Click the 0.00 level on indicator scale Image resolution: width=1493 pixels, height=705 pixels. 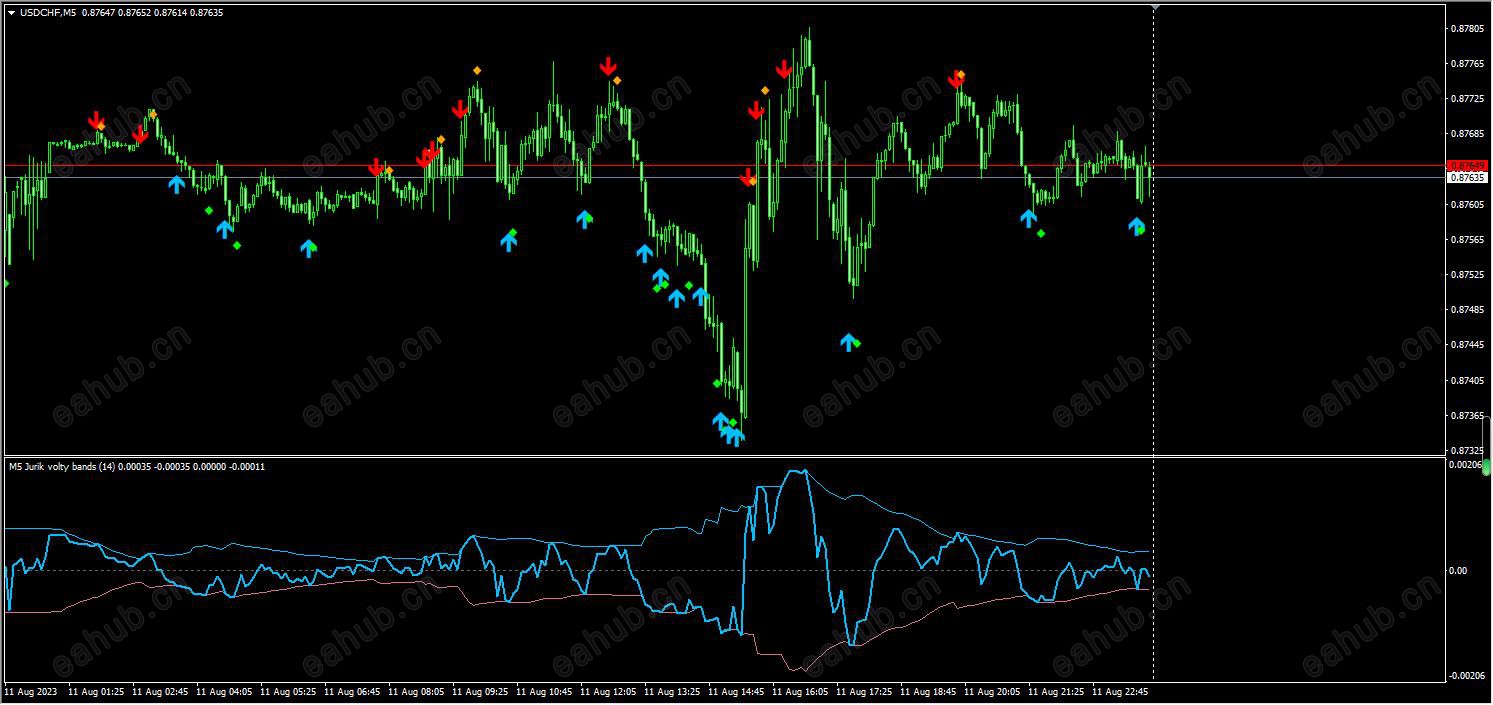(1459, 571)
